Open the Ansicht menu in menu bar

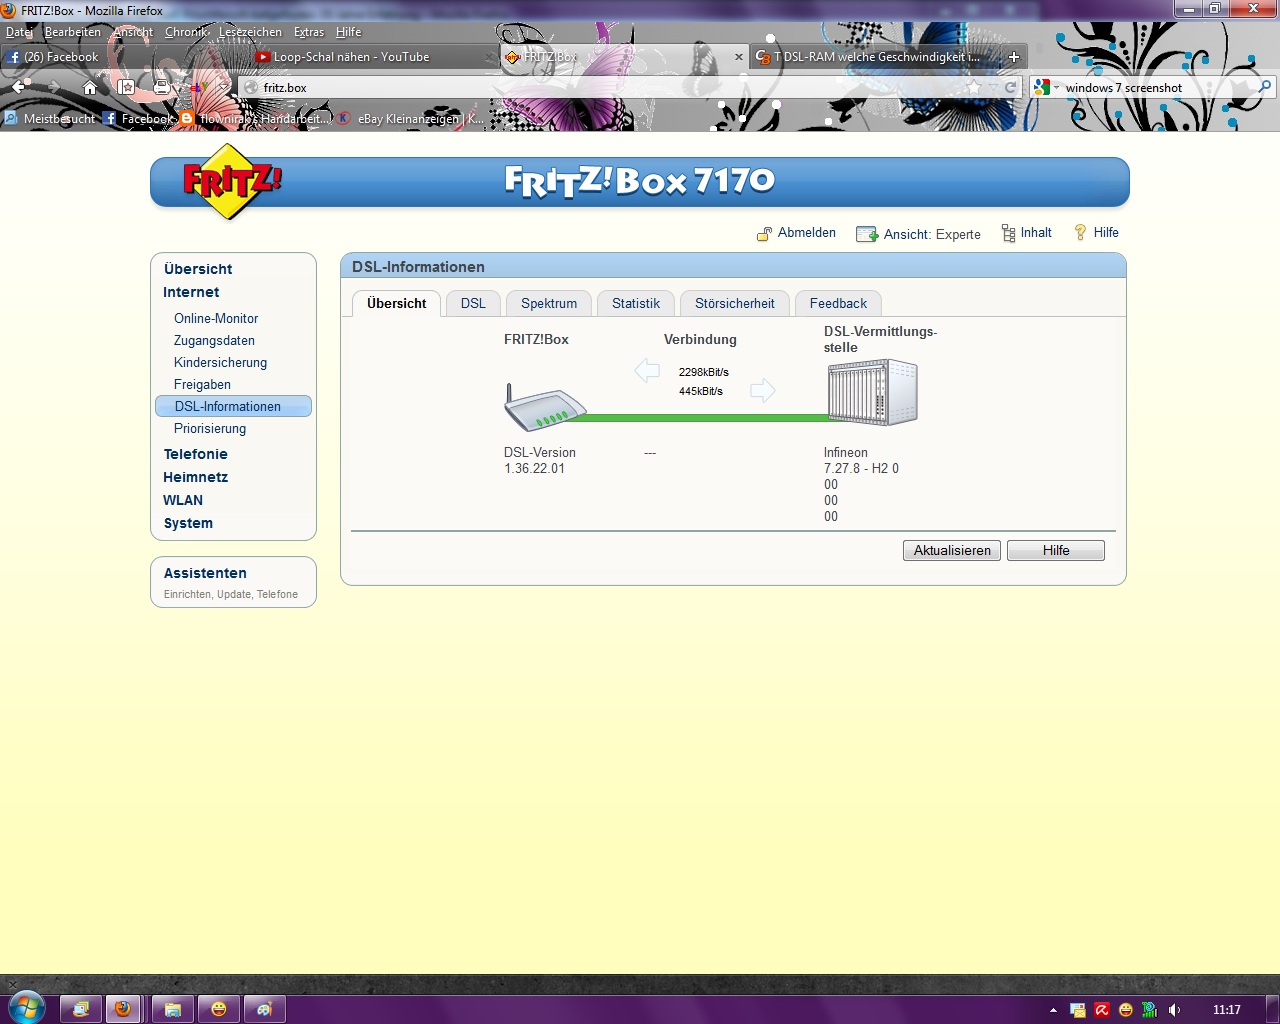pyautogui.click(x=133, y=32)
